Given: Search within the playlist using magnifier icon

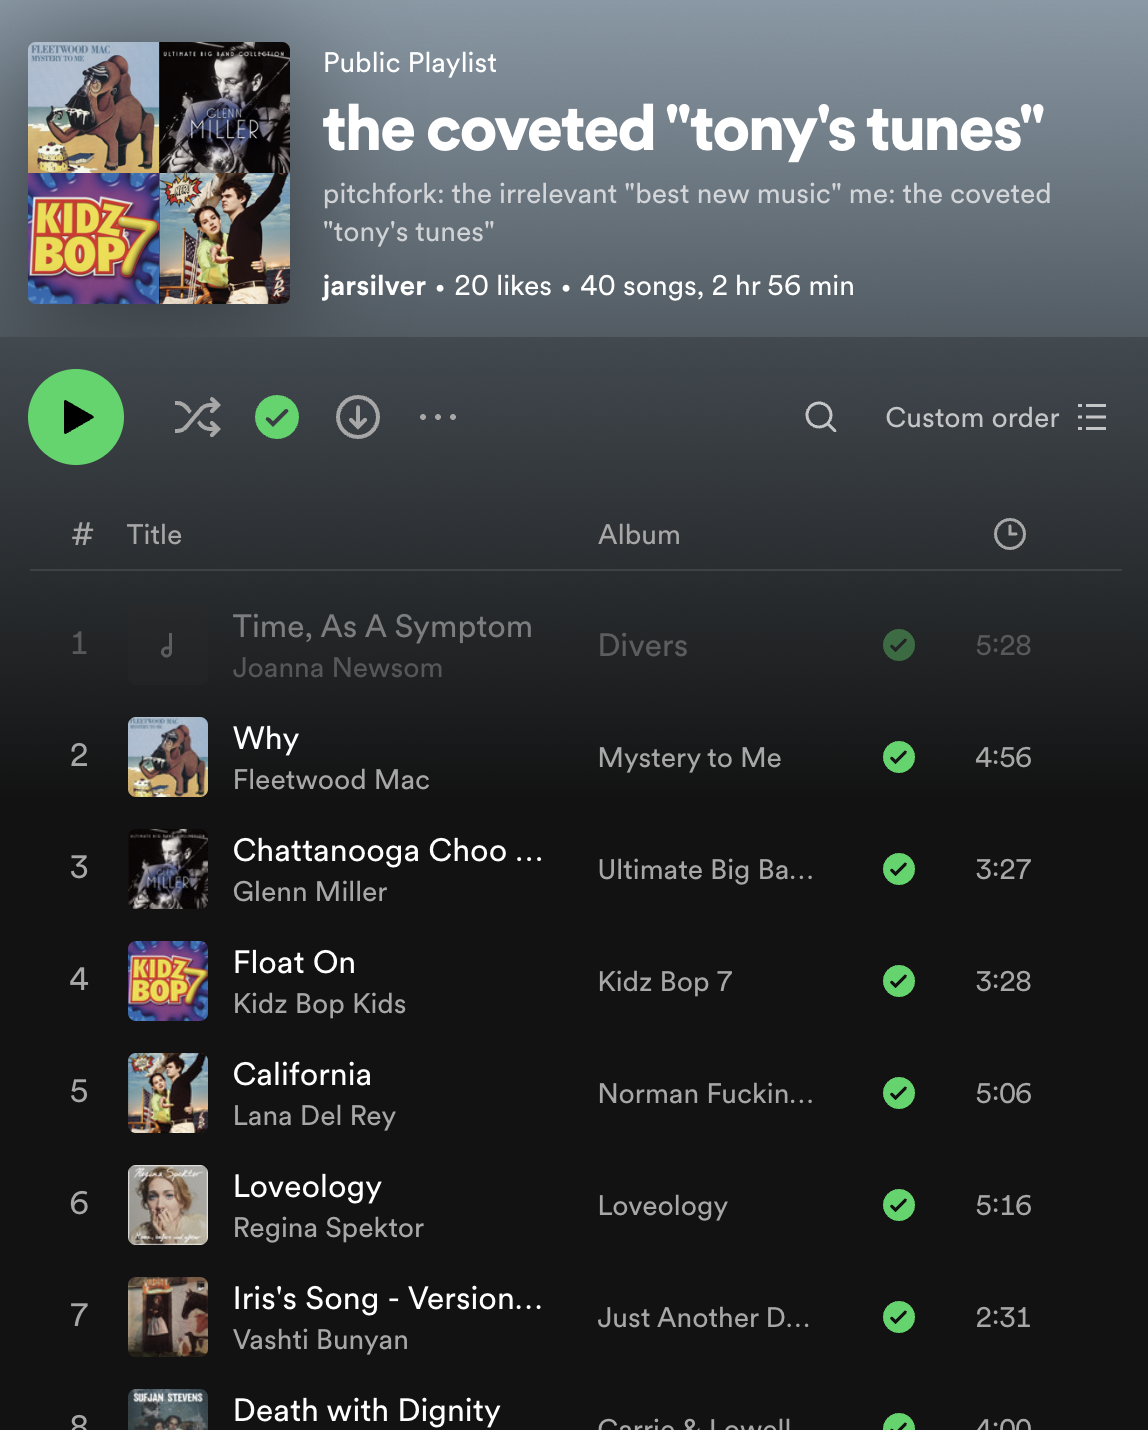Looking at the screenshot, I should (x=821, y=417).
